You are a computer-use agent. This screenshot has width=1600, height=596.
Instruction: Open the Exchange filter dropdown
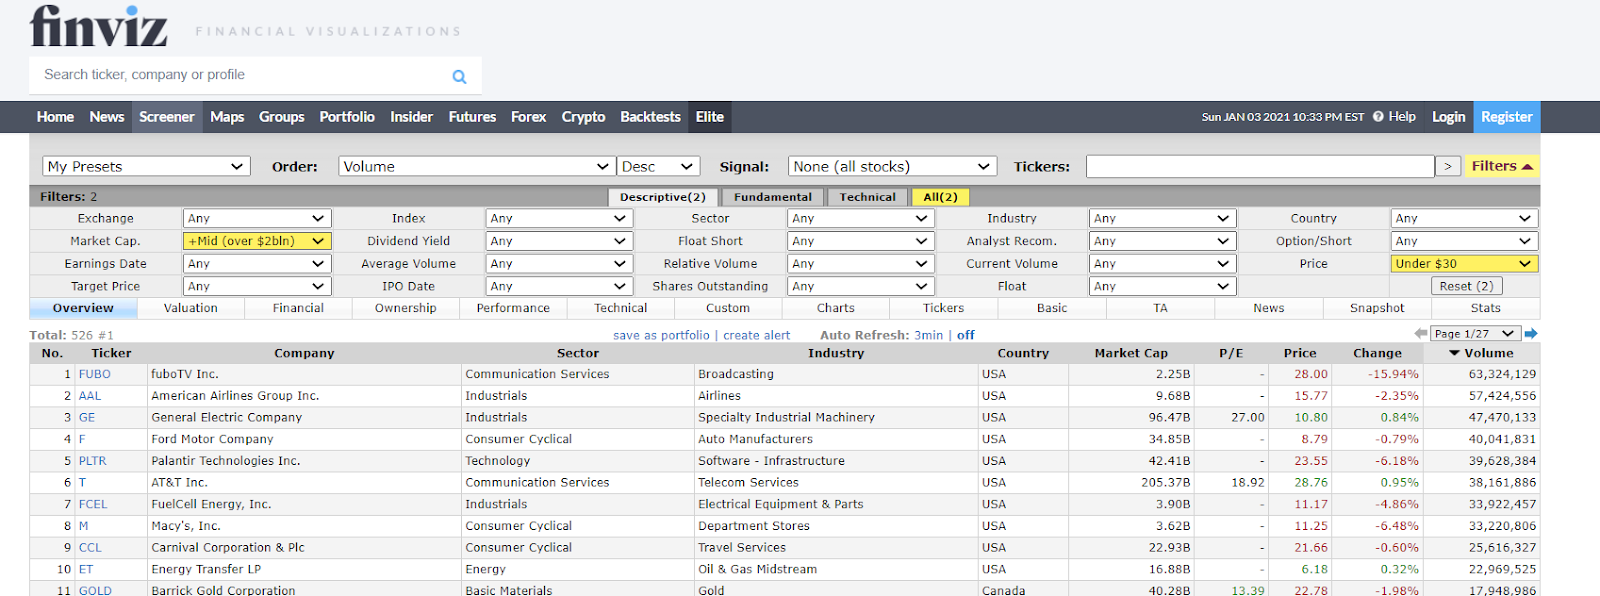pos(257,218)
